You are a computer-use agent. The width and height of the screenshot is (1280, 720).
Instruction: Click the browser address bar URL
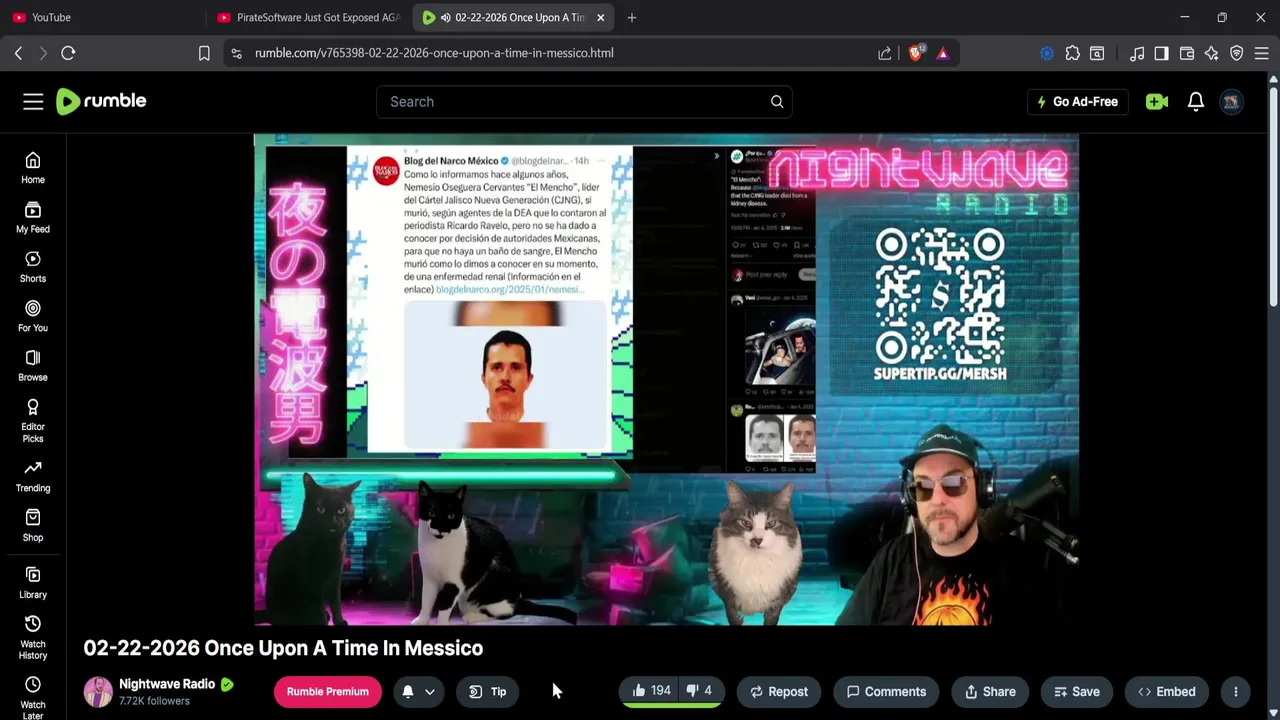point(434,53)
